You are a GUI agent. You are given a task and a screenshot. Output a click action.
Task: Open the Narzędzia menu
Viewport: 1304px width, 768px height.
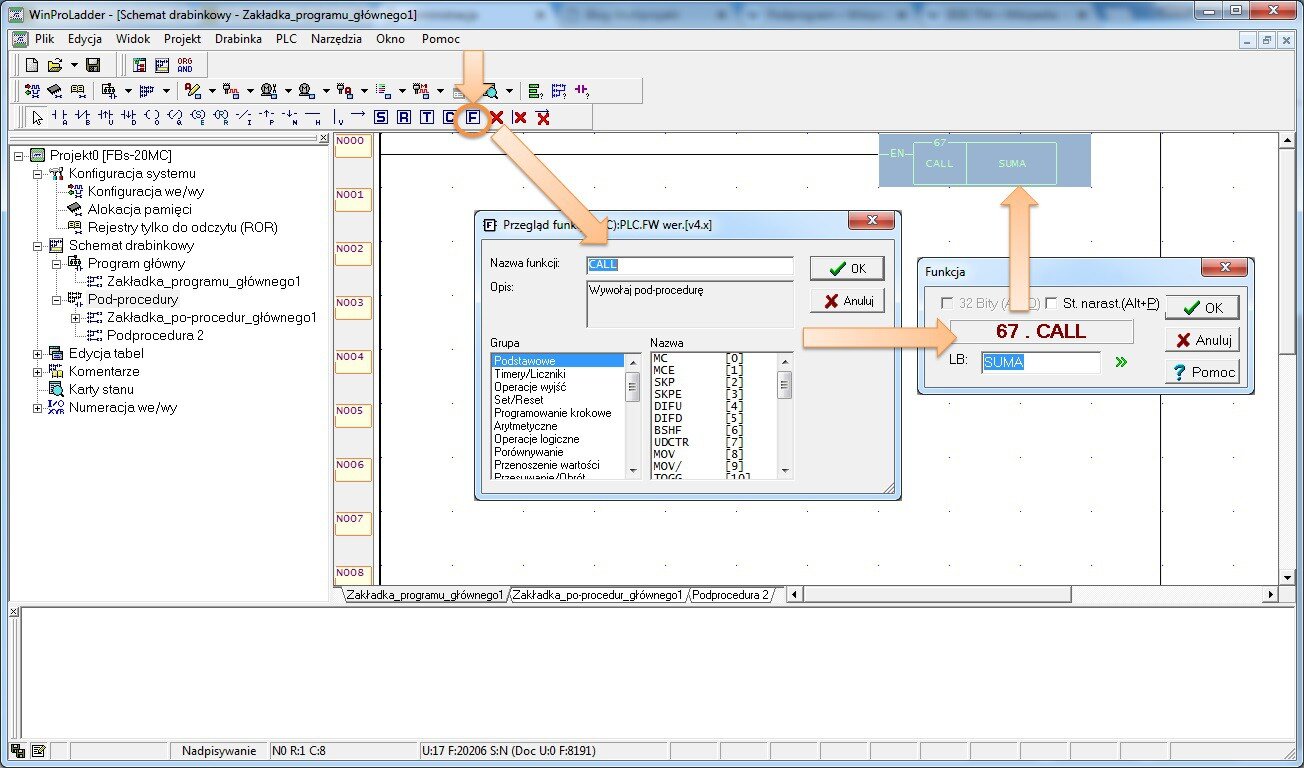pyautogui.click(x=336, y=39)
